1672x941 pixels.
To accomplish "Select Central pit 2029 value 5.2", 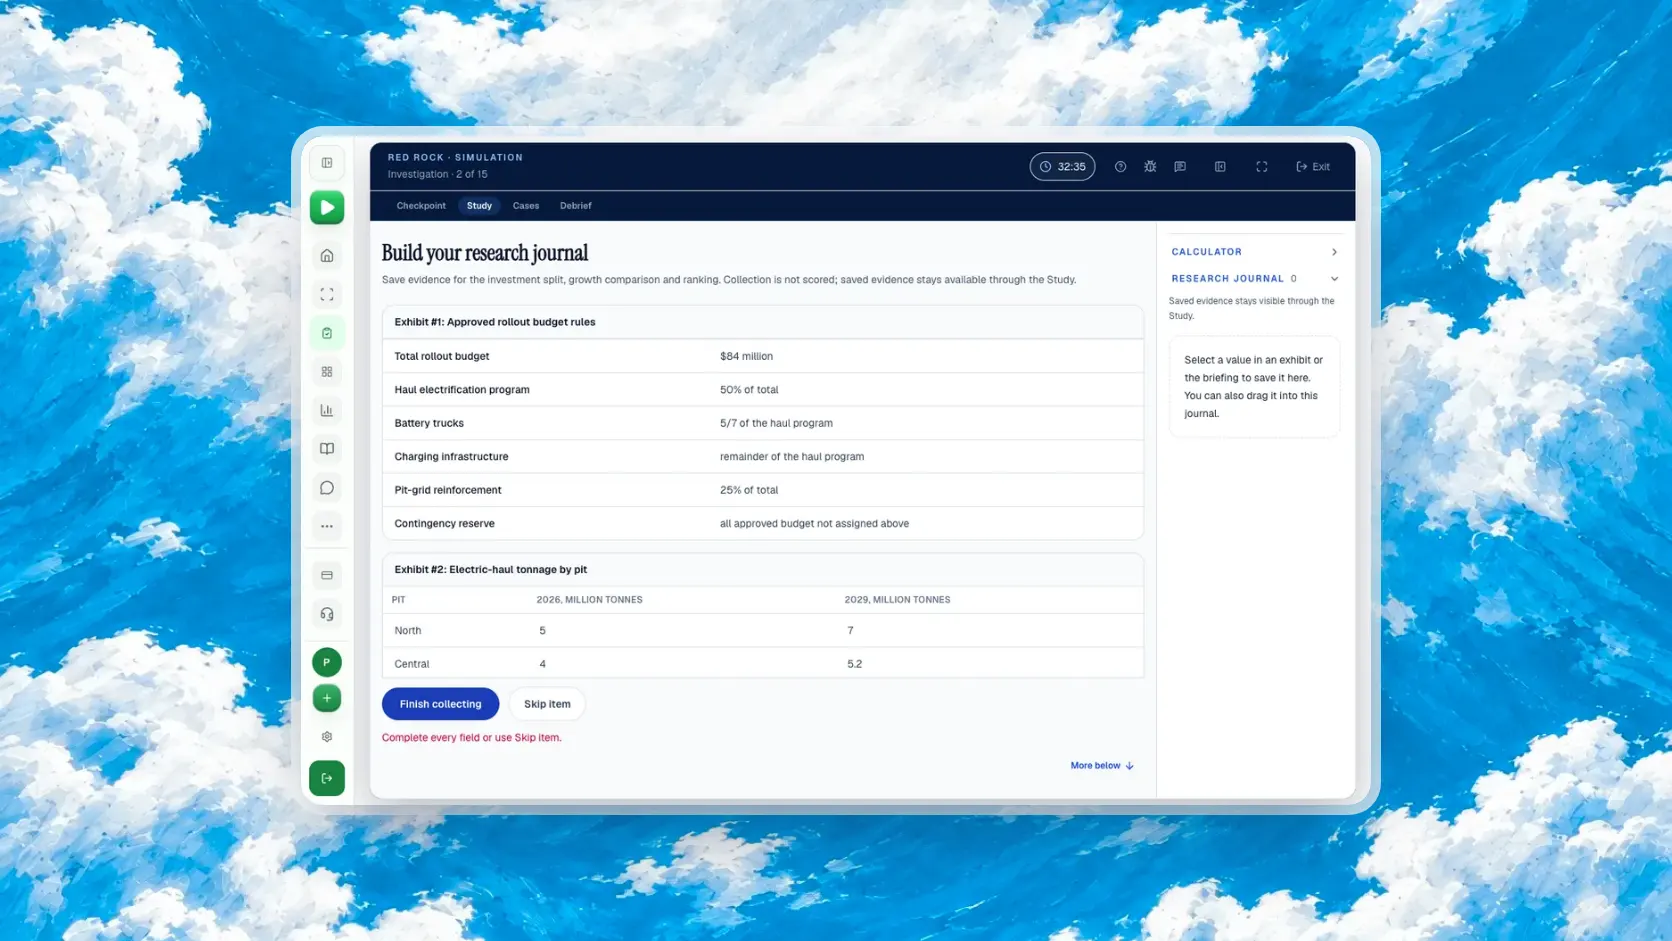I will click(855, 664).
